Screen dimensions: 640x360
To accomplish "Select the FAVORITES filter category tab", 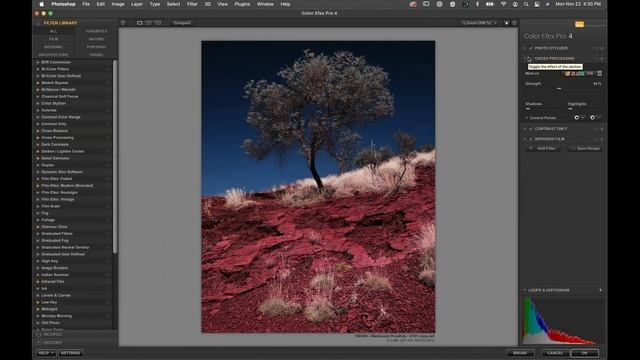I will coord(96,31).
